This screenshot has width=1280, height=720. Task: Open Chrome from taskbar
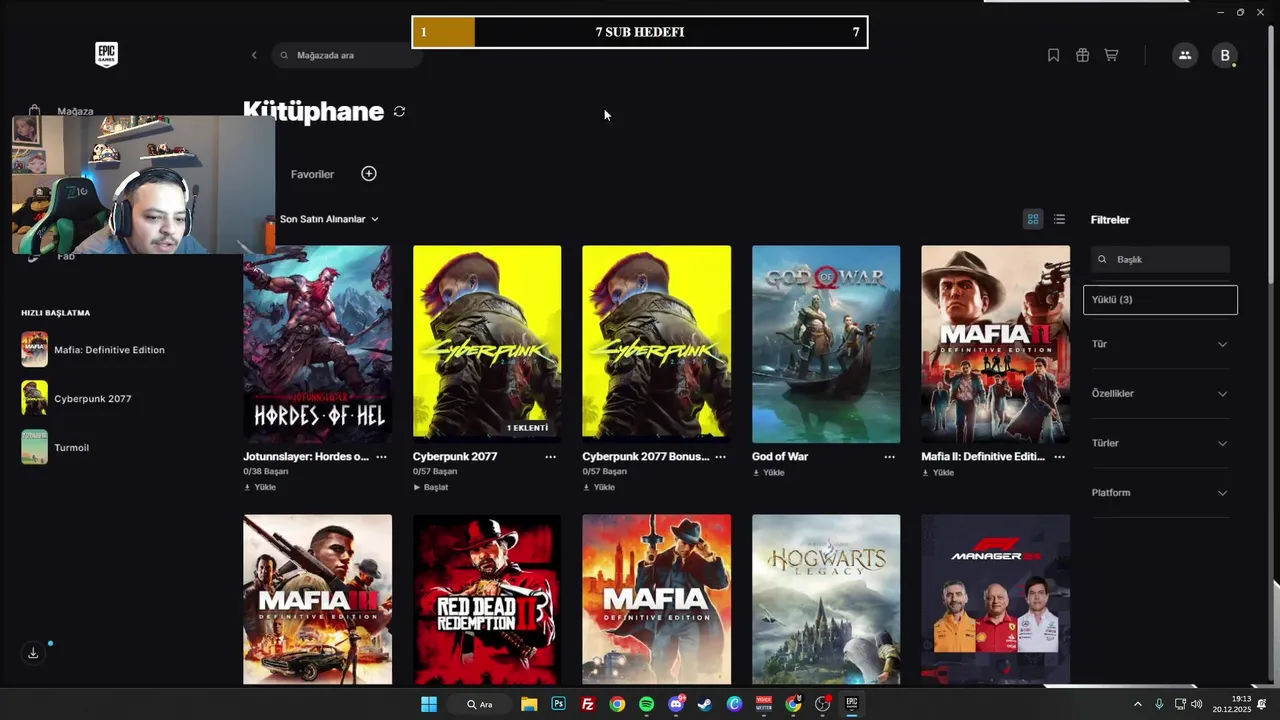tap(617, 704)
